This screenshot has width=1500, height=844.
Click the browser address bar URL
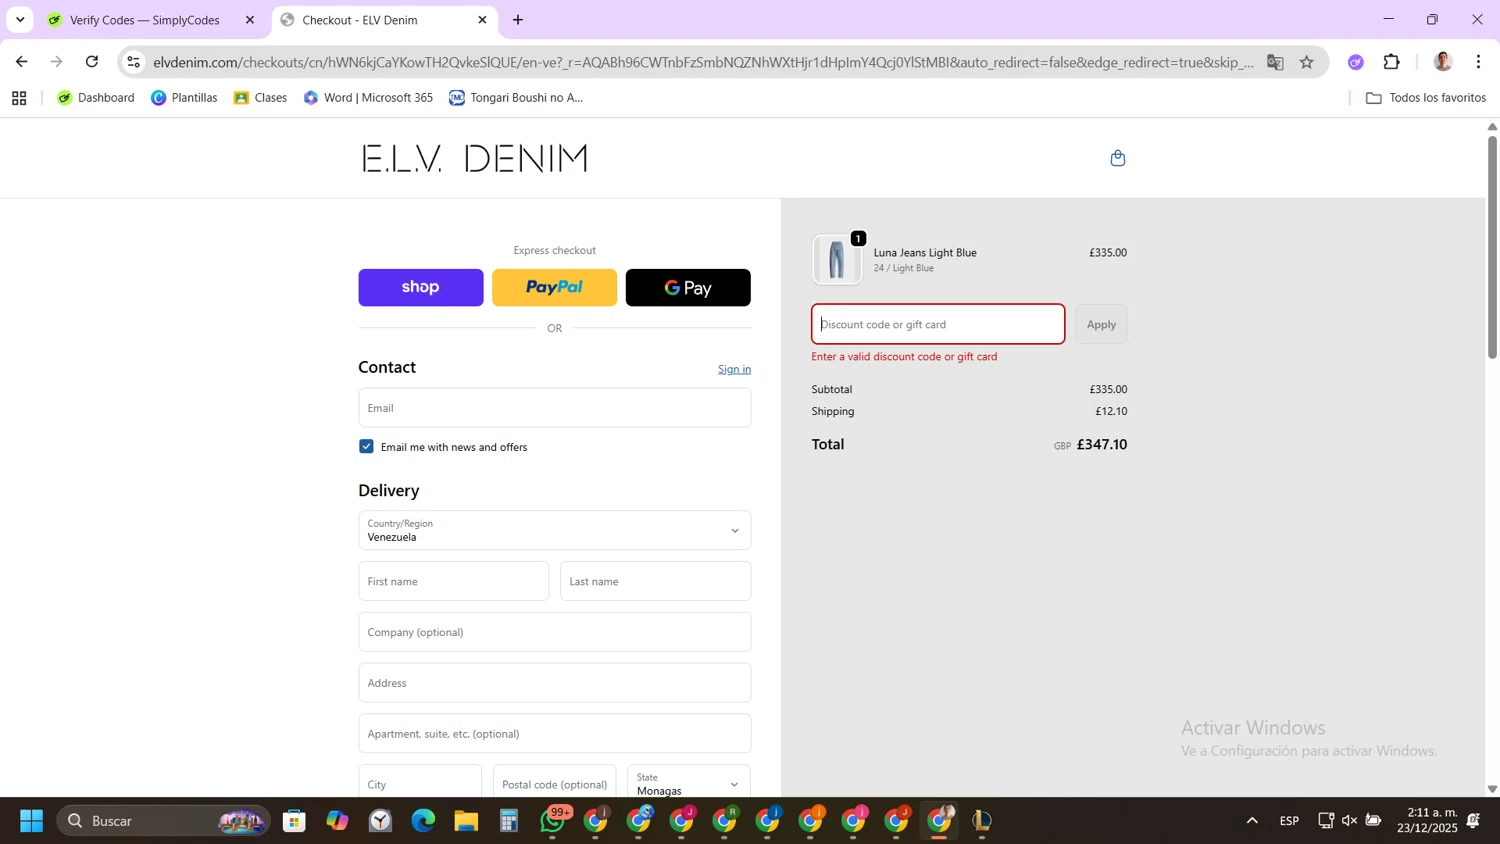click(x=703, y=62)
